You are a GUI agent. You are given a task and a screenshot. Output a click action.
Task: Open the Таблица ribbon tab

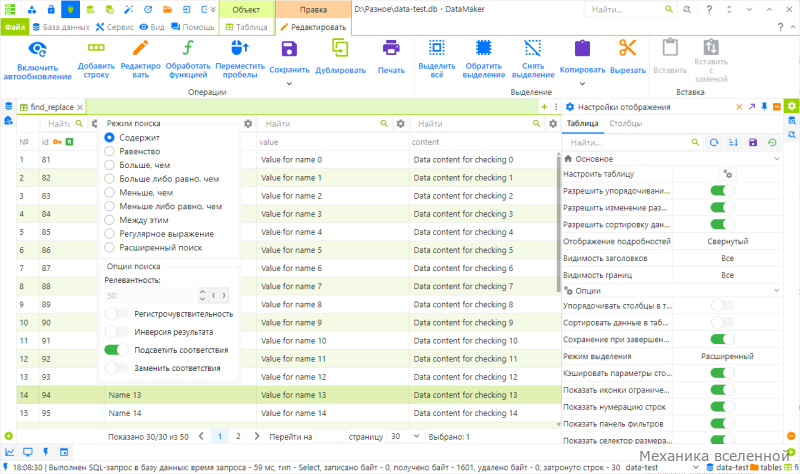(246, 27)
